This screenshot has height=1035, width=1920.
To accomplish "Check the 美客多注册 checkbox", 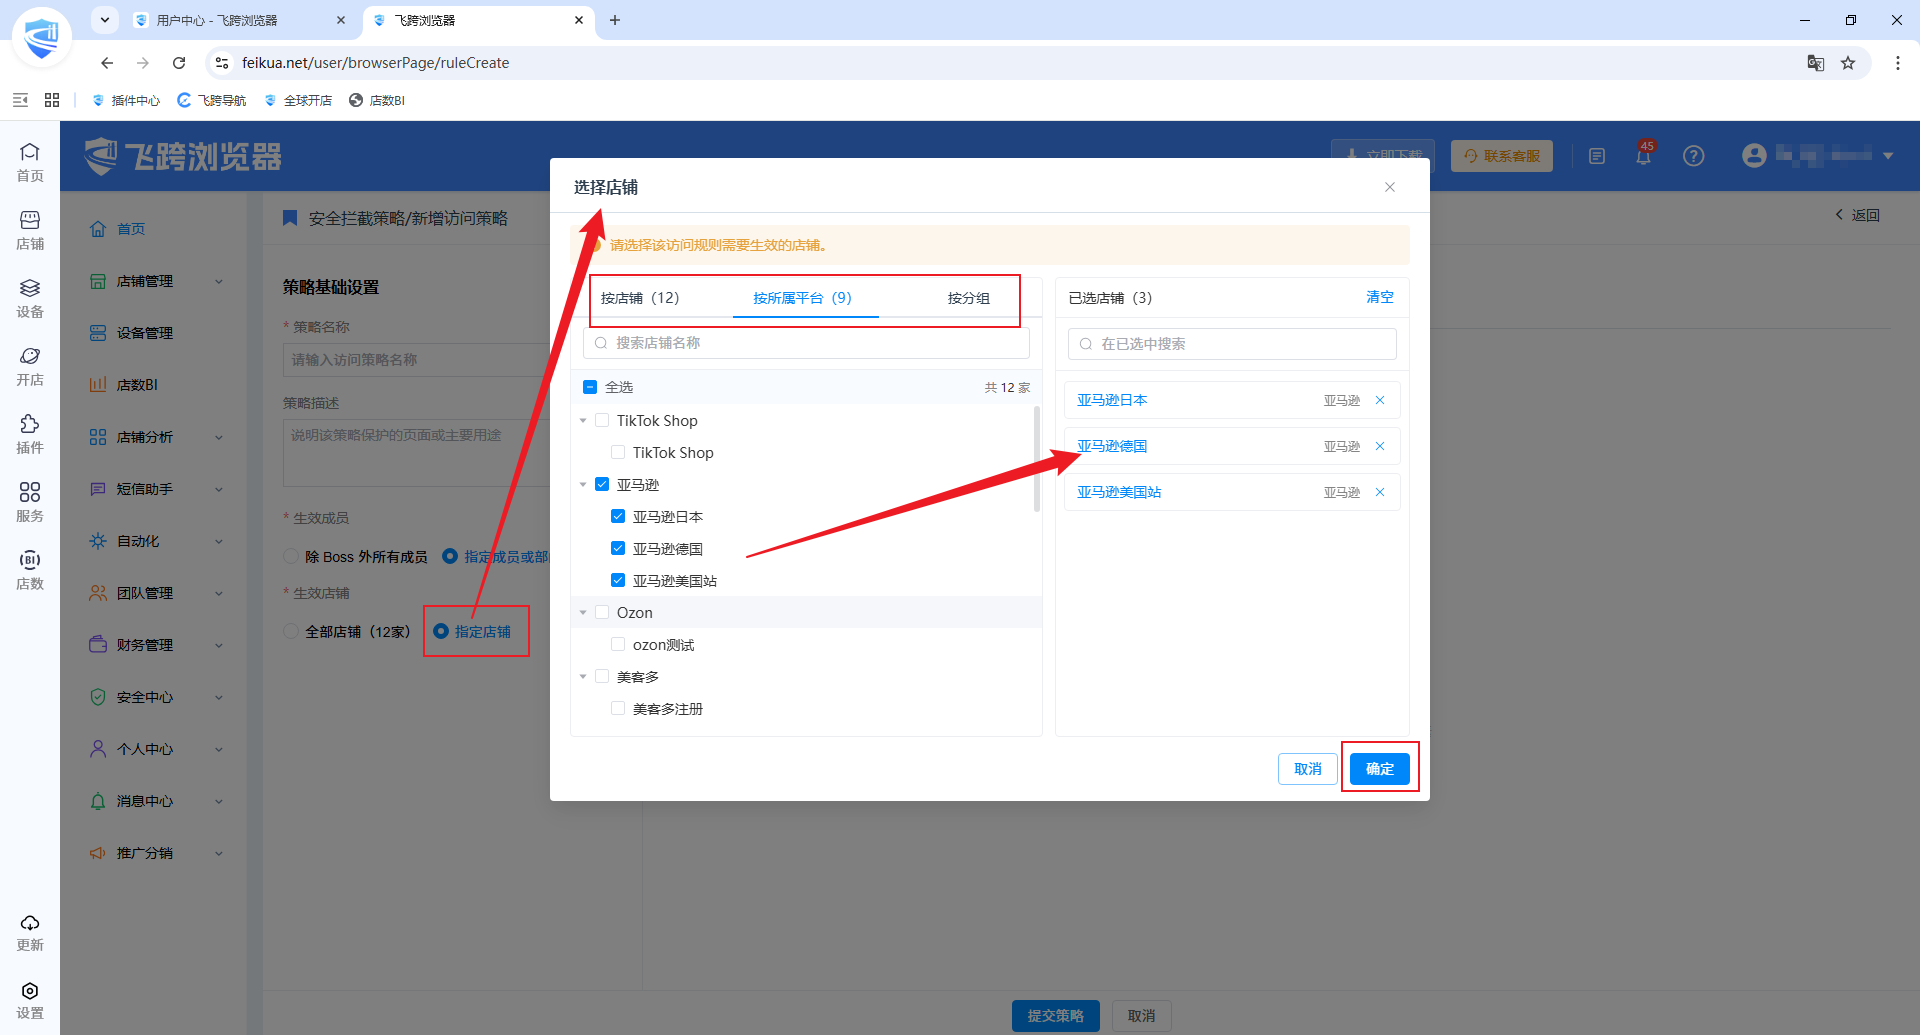I will [618, 709].
